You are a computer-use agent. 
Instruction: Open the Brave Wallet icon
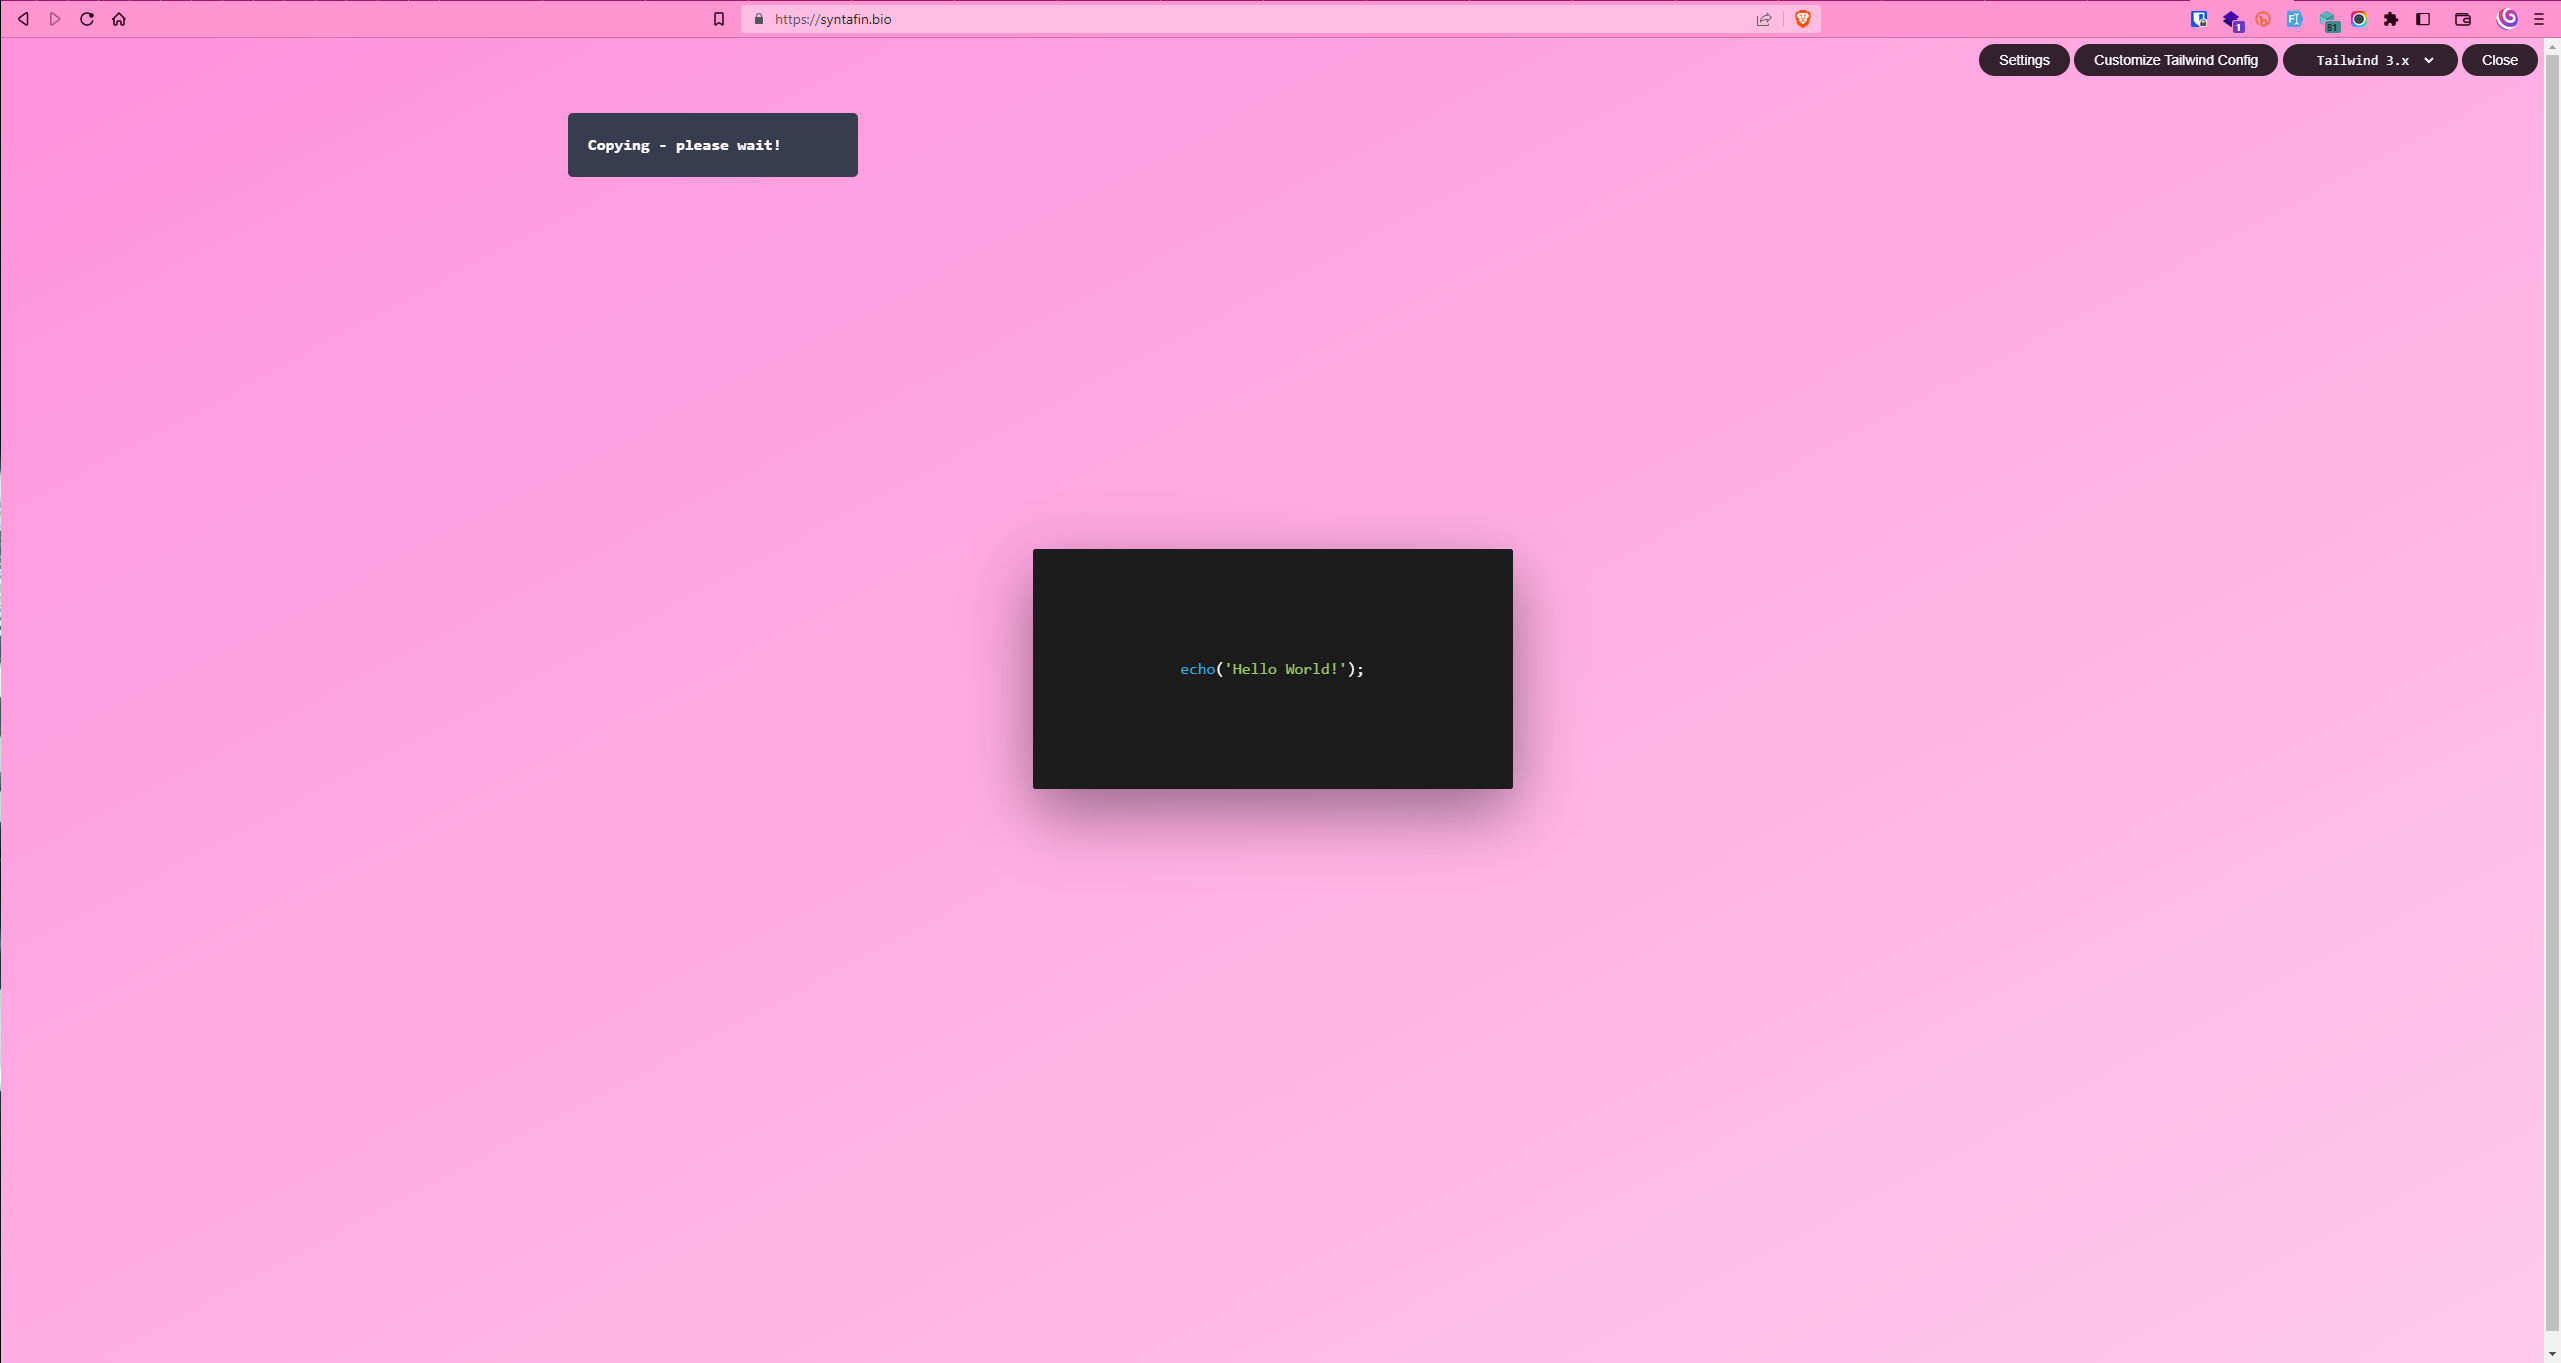2463,19
